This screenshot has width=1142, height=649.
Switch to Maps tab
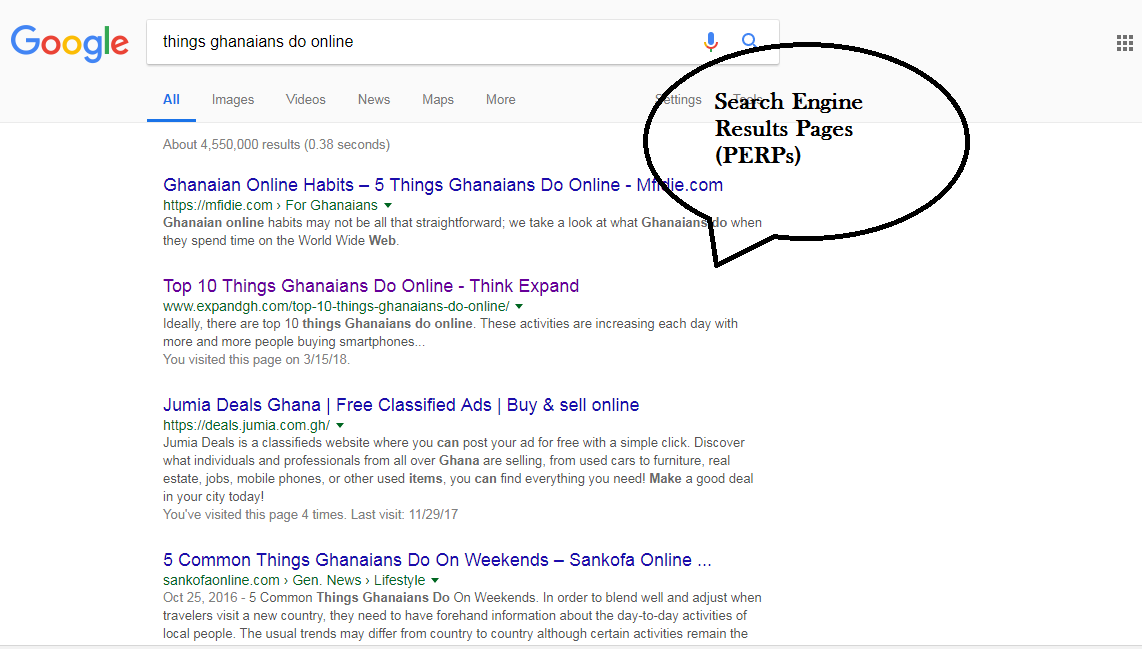(x=438, y=99)
